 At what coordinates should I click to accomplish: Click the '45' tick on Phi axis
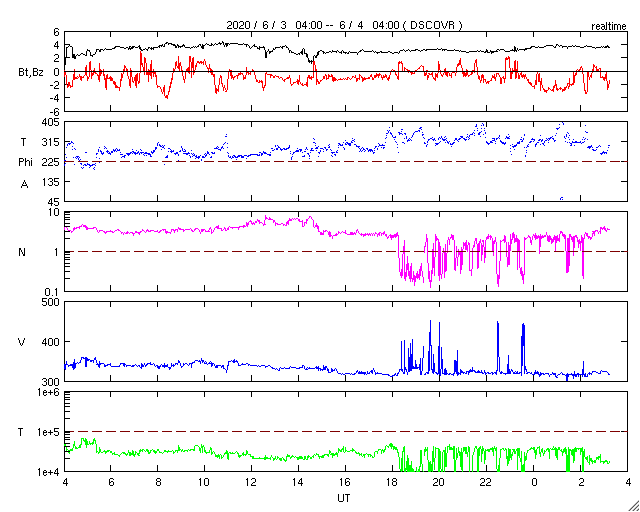coord(54,203)
